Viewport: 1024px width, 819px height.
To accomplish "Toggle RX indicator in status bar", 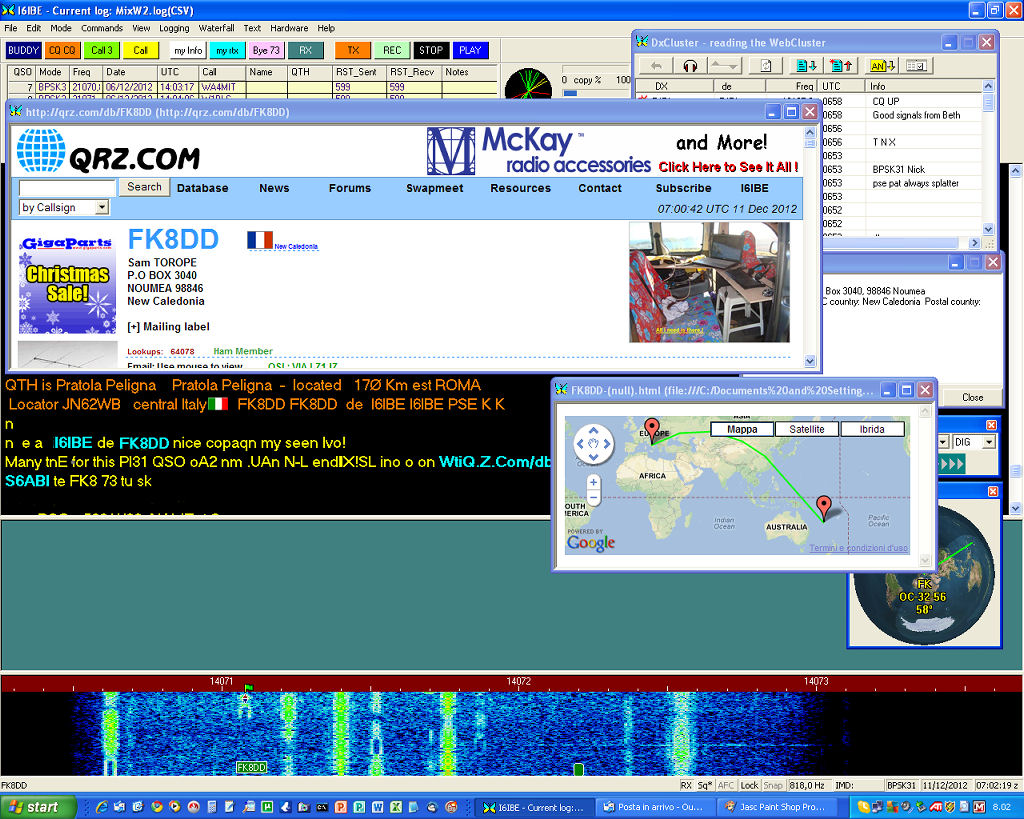I will (686, 786).
